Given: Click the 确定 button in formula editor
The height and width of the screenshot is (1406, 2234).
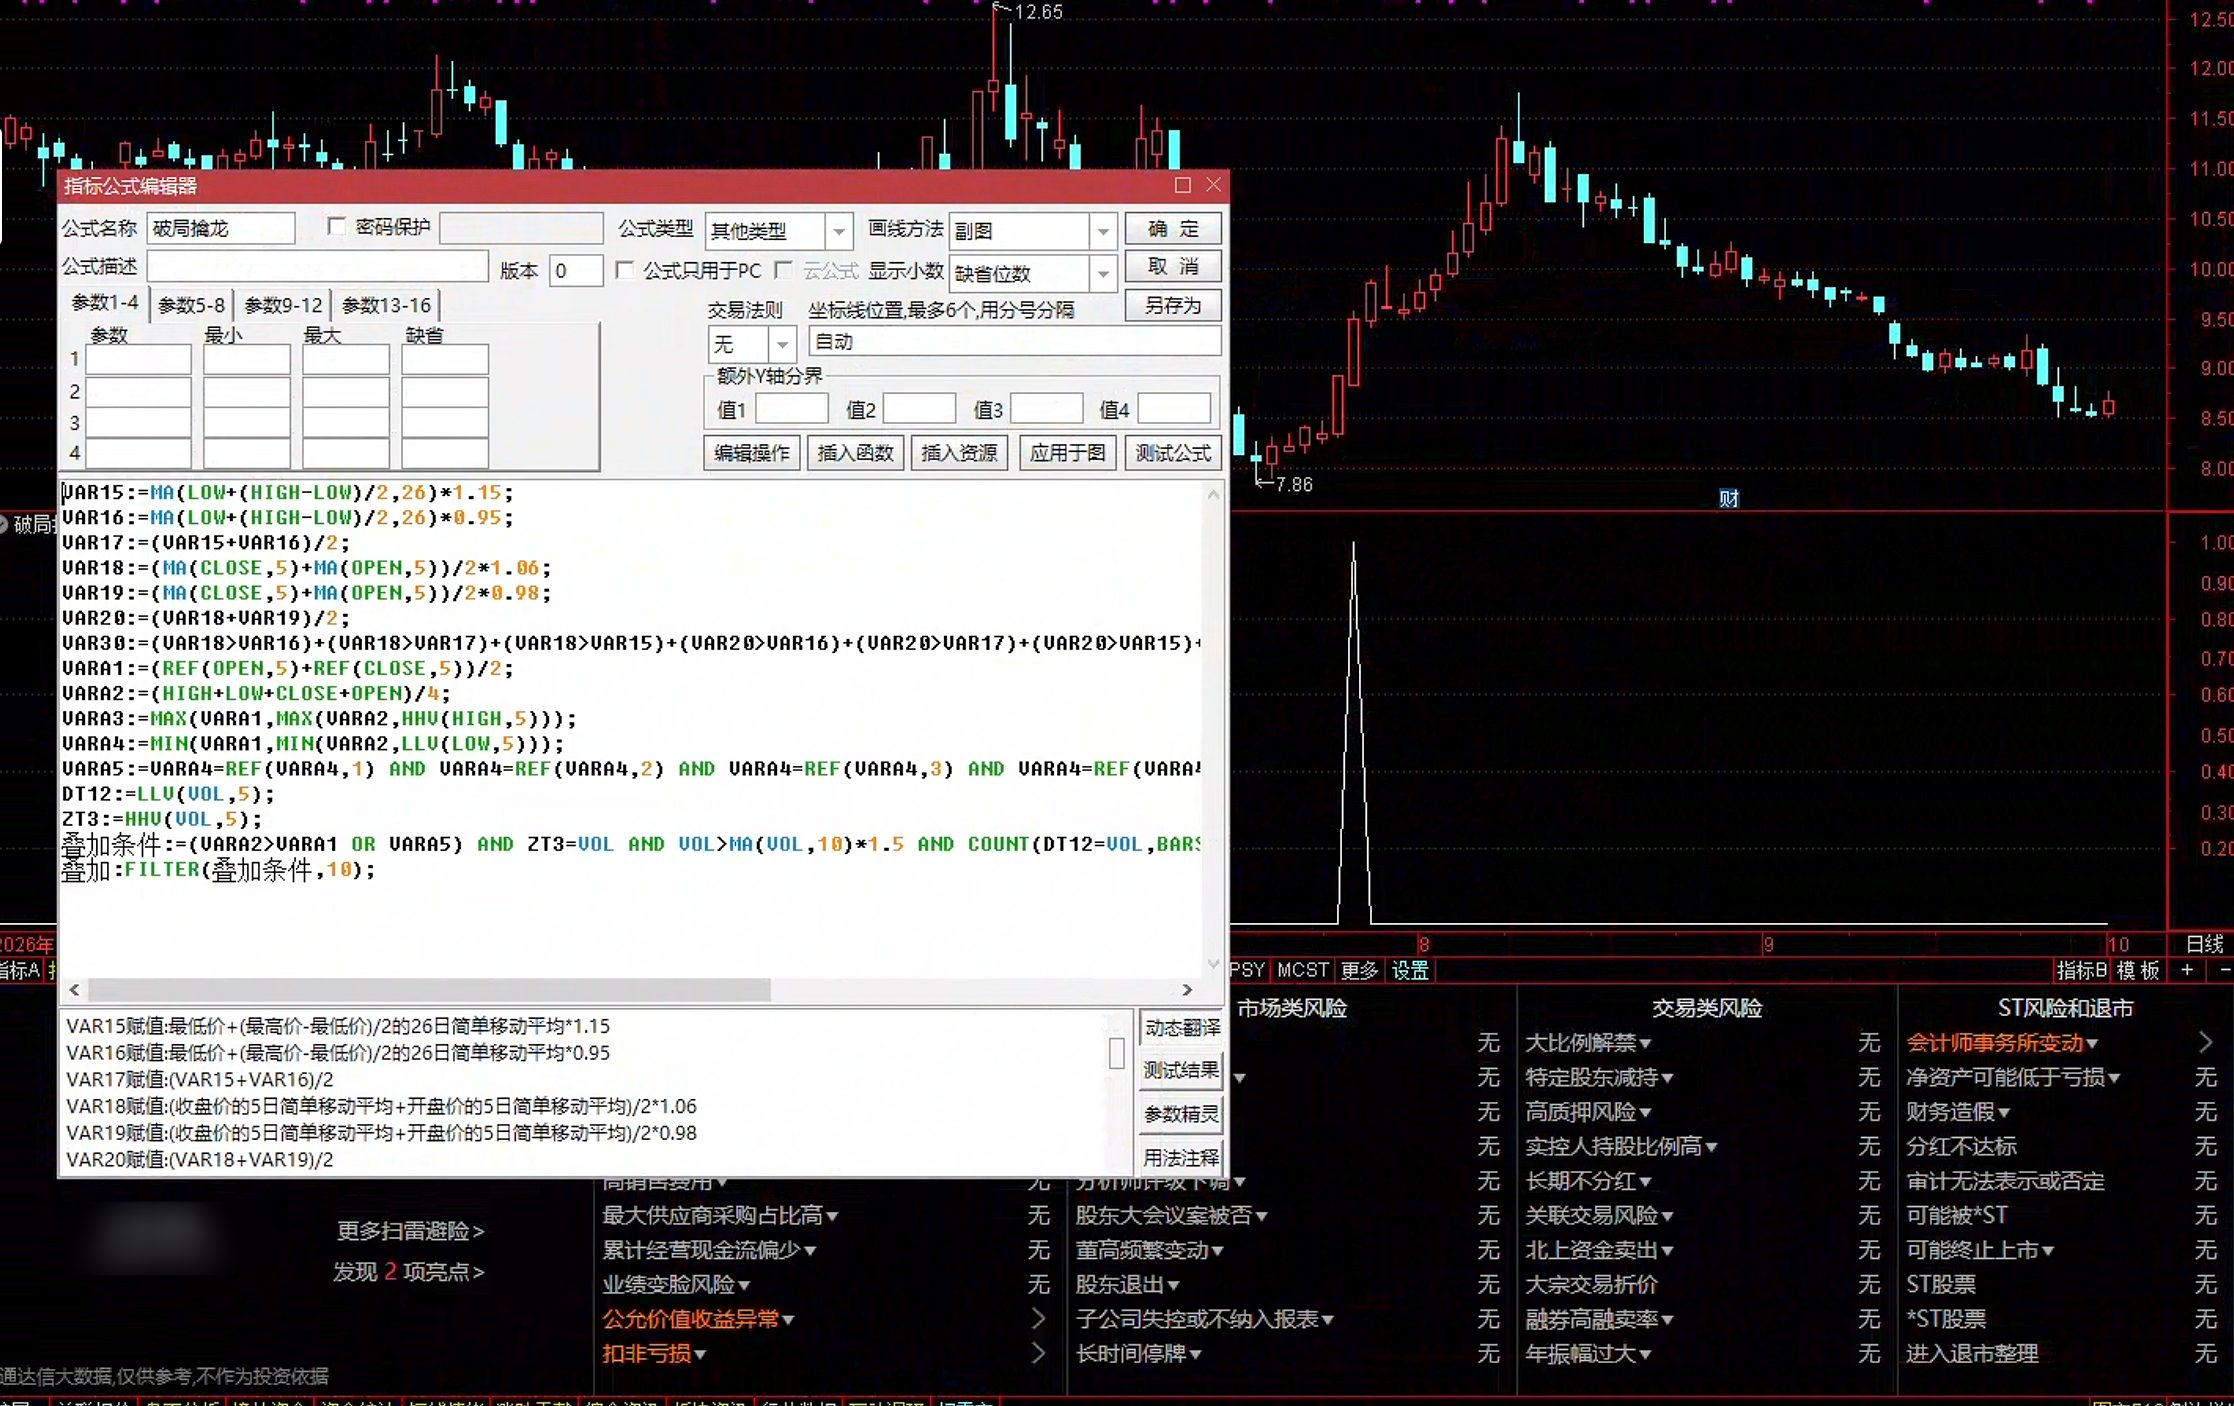Looking at the screenshot, I should 1172,229.
